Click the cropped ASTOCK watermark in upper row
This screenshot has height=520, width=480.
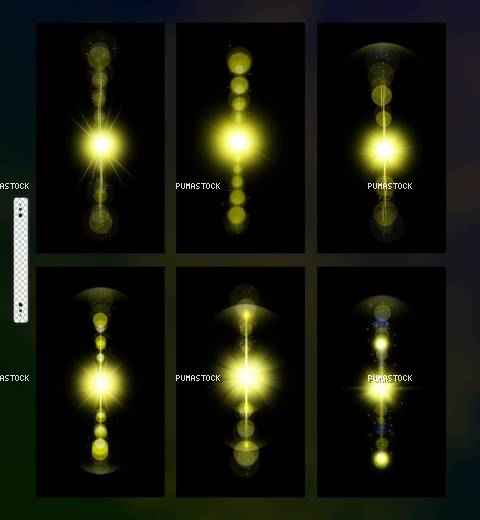(15, 186)
